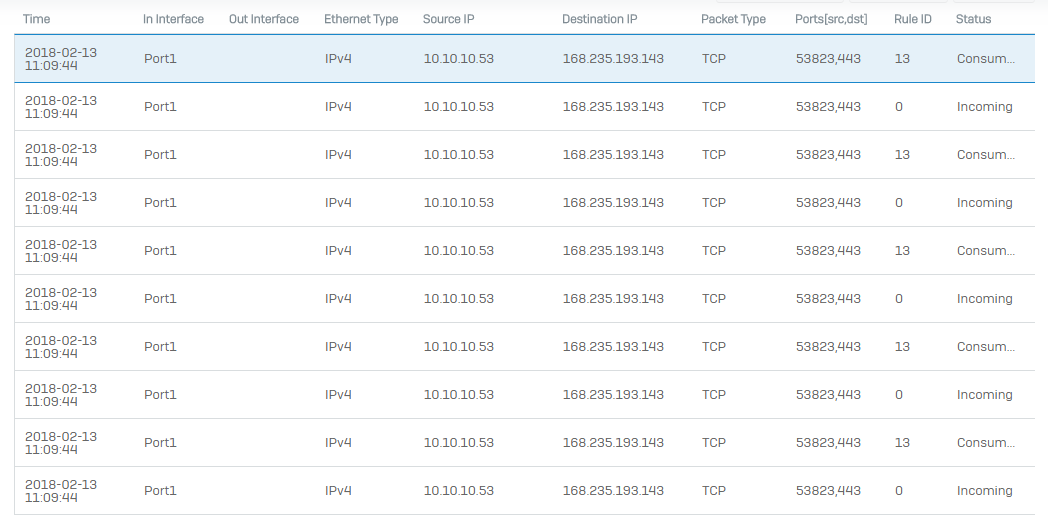
Task: Click the Status column header
Action: point(973,19)
